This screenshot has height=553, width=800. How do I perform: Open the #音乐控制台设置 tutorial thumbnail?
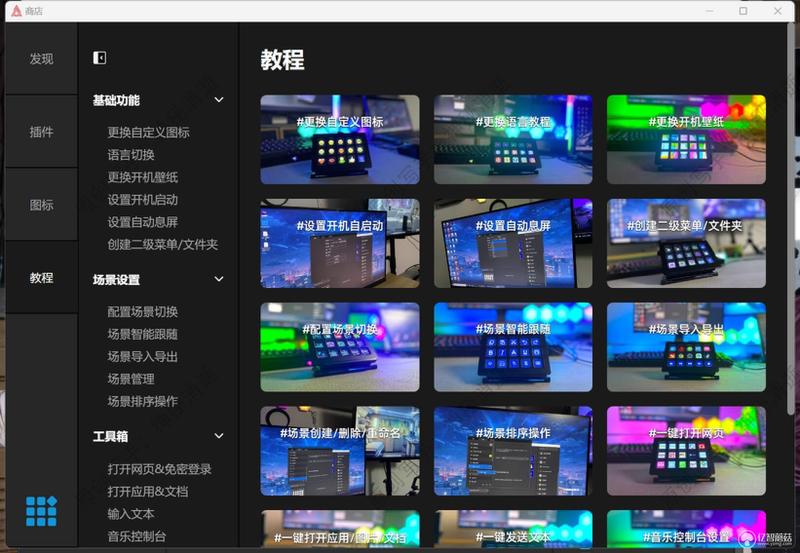tap(686, 530)
